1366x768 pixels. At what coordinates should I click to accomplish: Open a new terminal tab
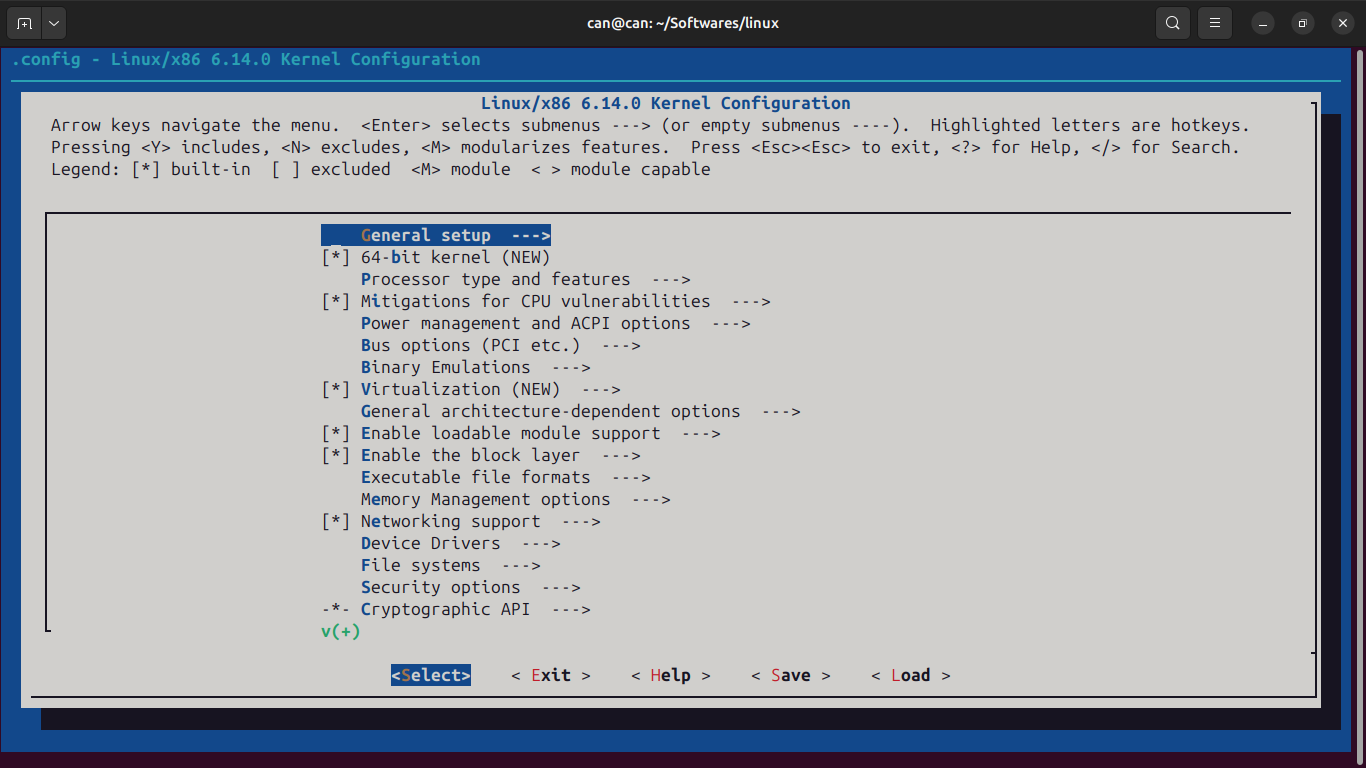pos(24,23)
